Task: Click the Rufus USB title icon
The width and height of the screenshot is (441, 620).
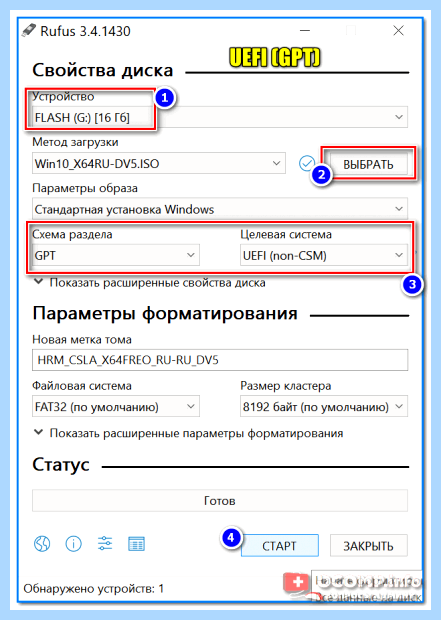Action: coord(29,30)
